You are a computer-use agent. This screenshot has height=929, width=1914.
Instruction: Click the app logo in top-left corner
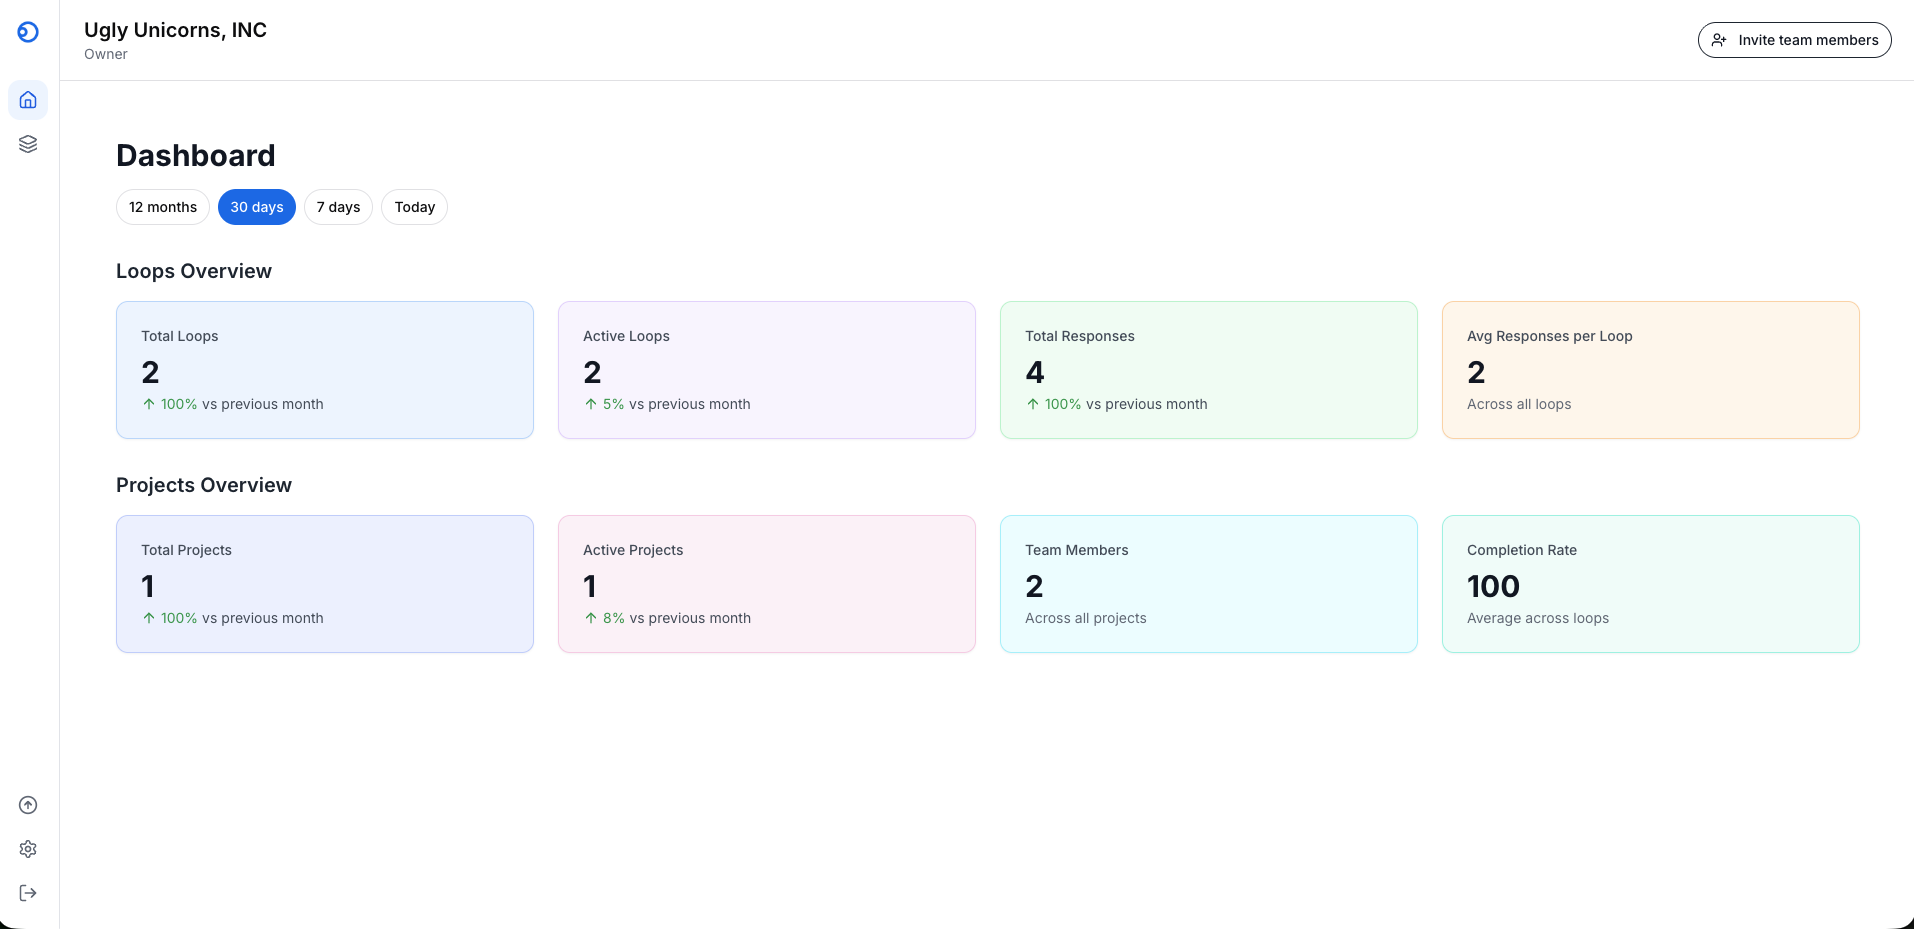click(27, 32)
